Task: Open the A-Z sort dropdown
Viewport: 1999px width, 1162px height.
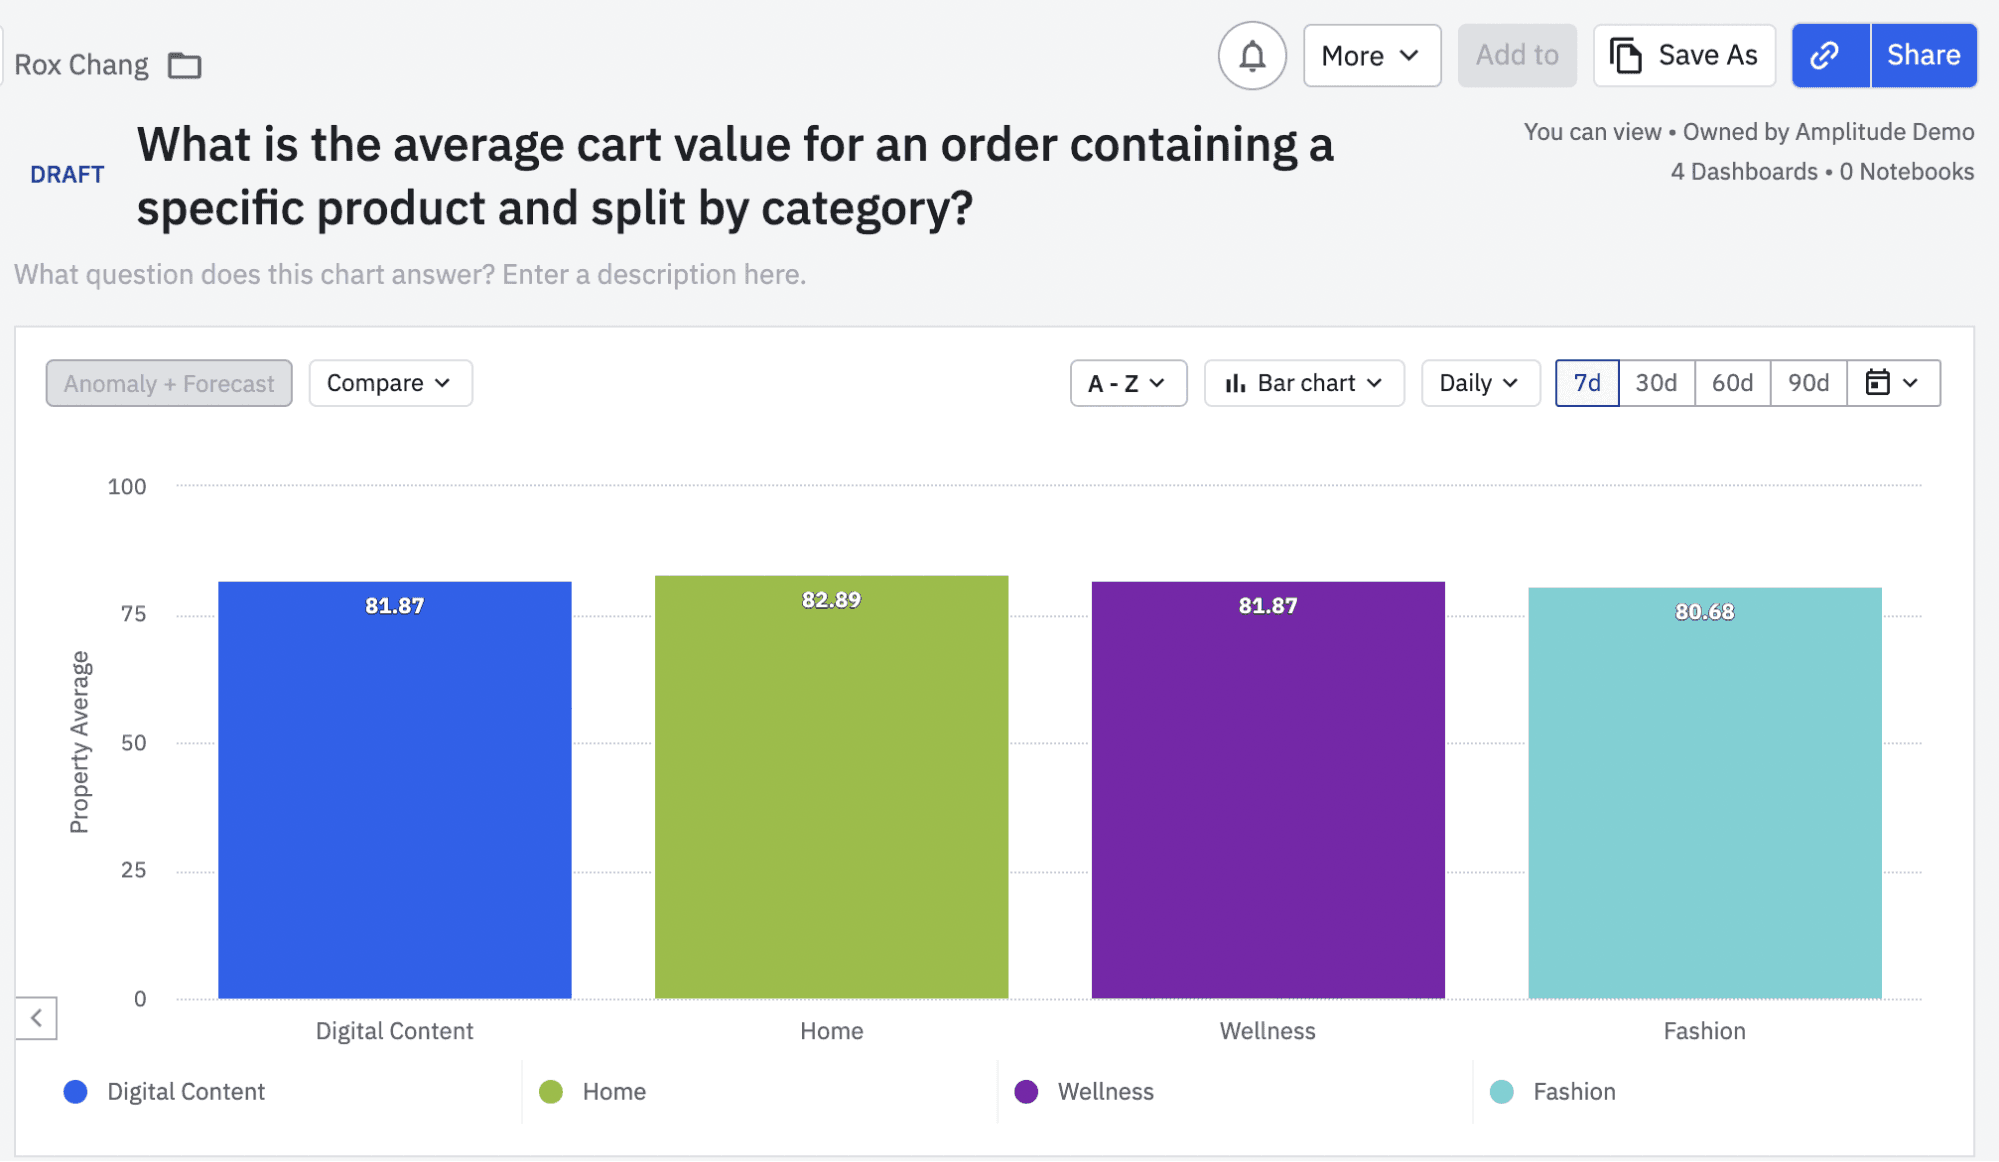Action: 1127,382
